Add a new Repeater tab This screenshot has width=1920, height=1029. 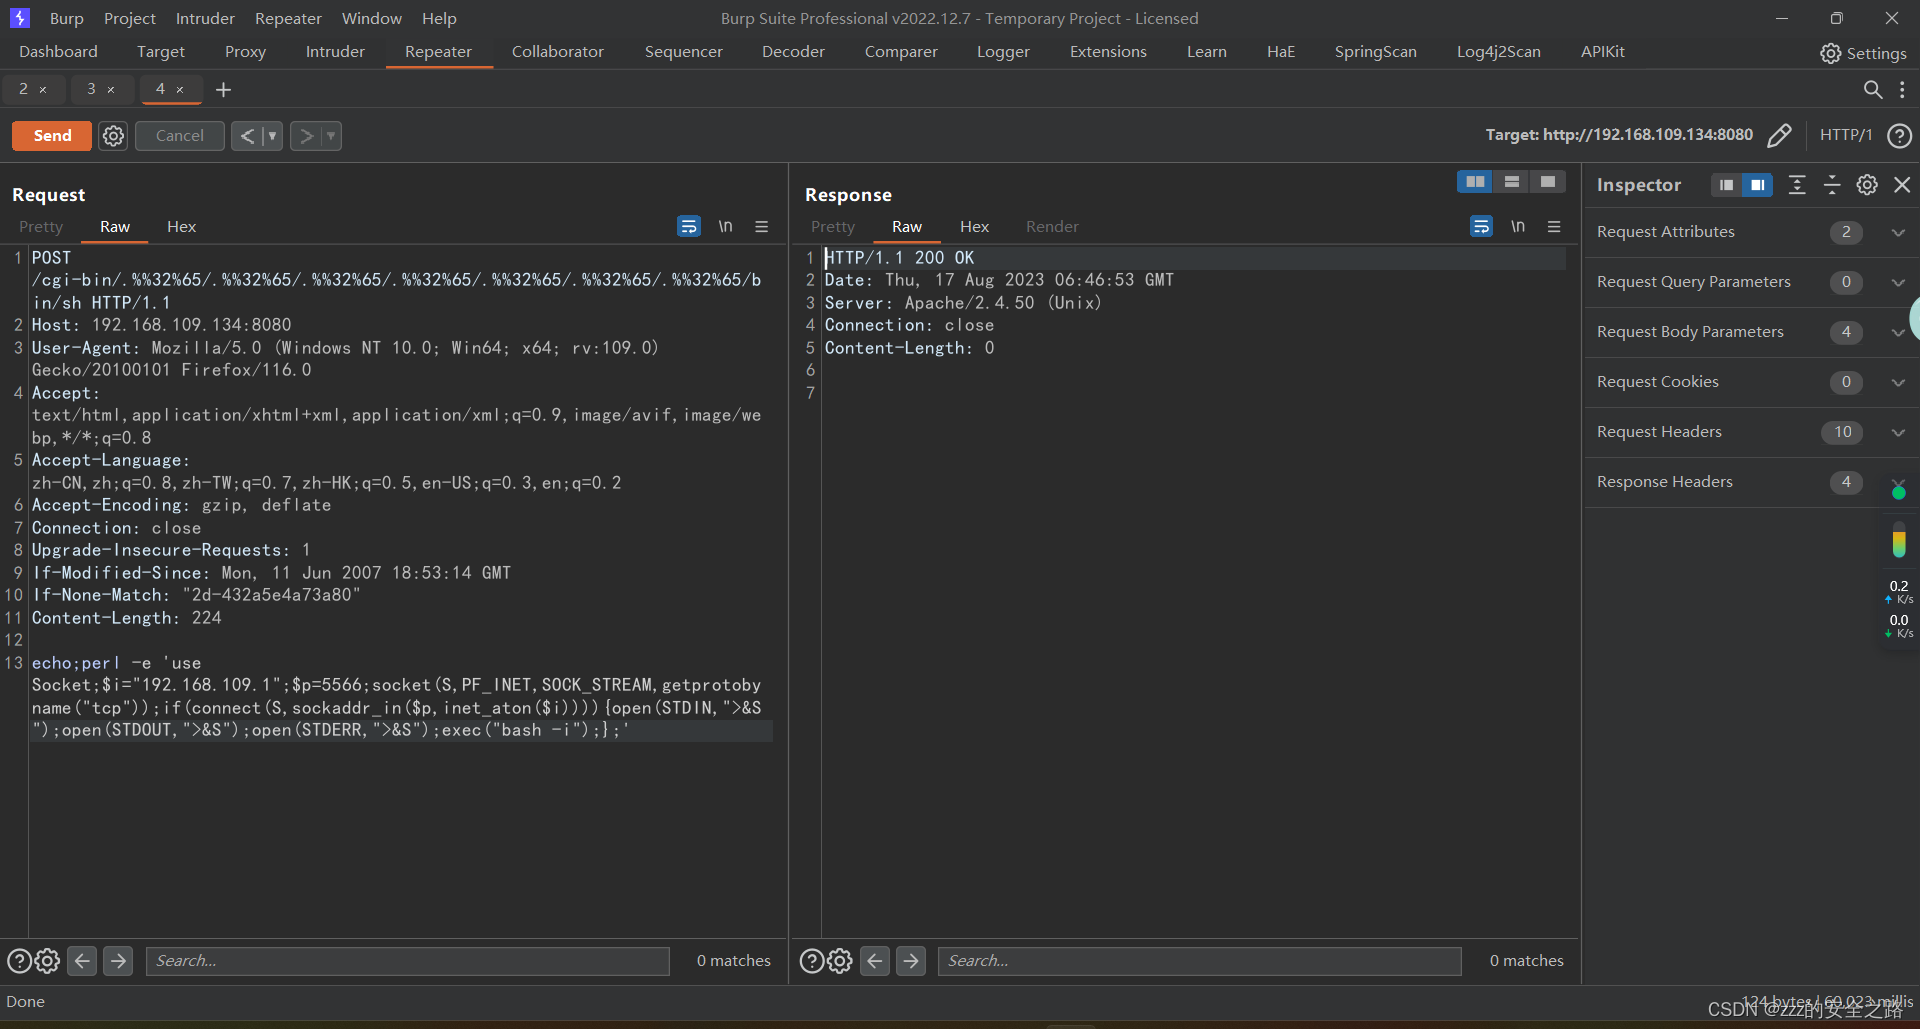(x=224, y=90)
